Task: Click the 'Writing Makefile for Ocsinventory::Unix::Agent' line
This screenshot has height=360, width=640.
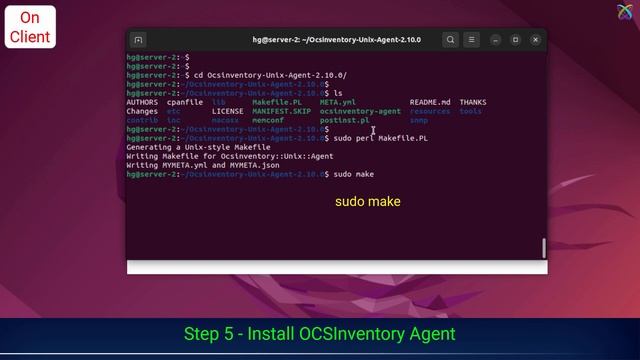Action: [x=230, y=156]
